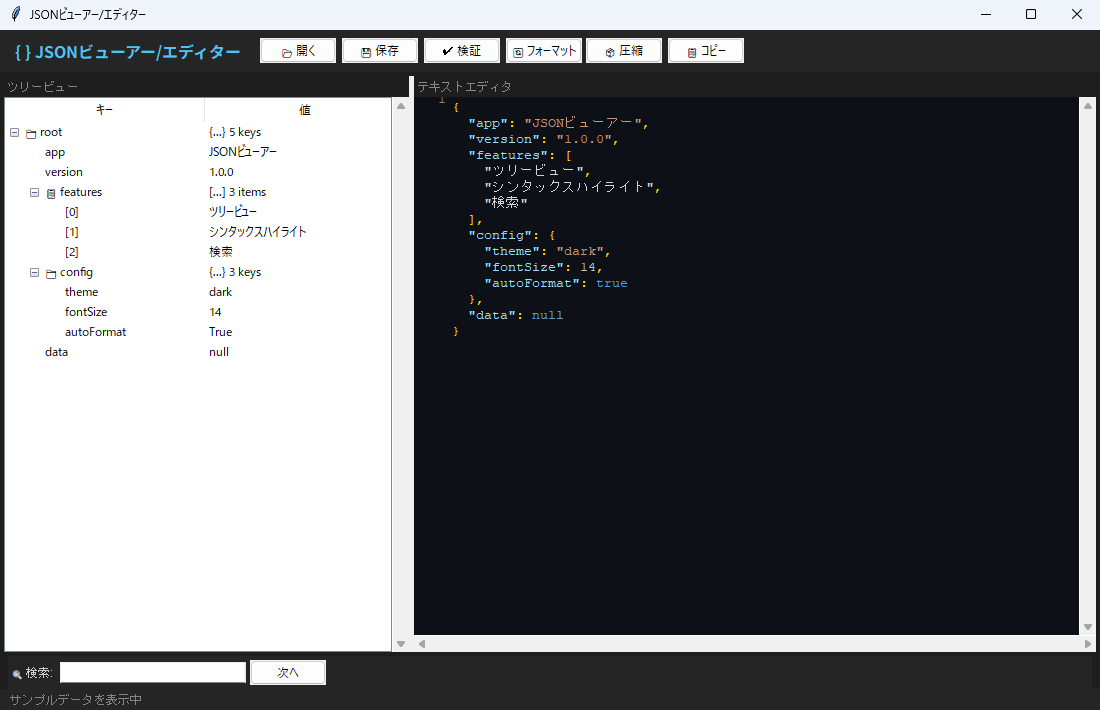Viewport: 1100px width, 710px height.
Task: Collapse the features tree node
Action: click(x=34, y=192)
